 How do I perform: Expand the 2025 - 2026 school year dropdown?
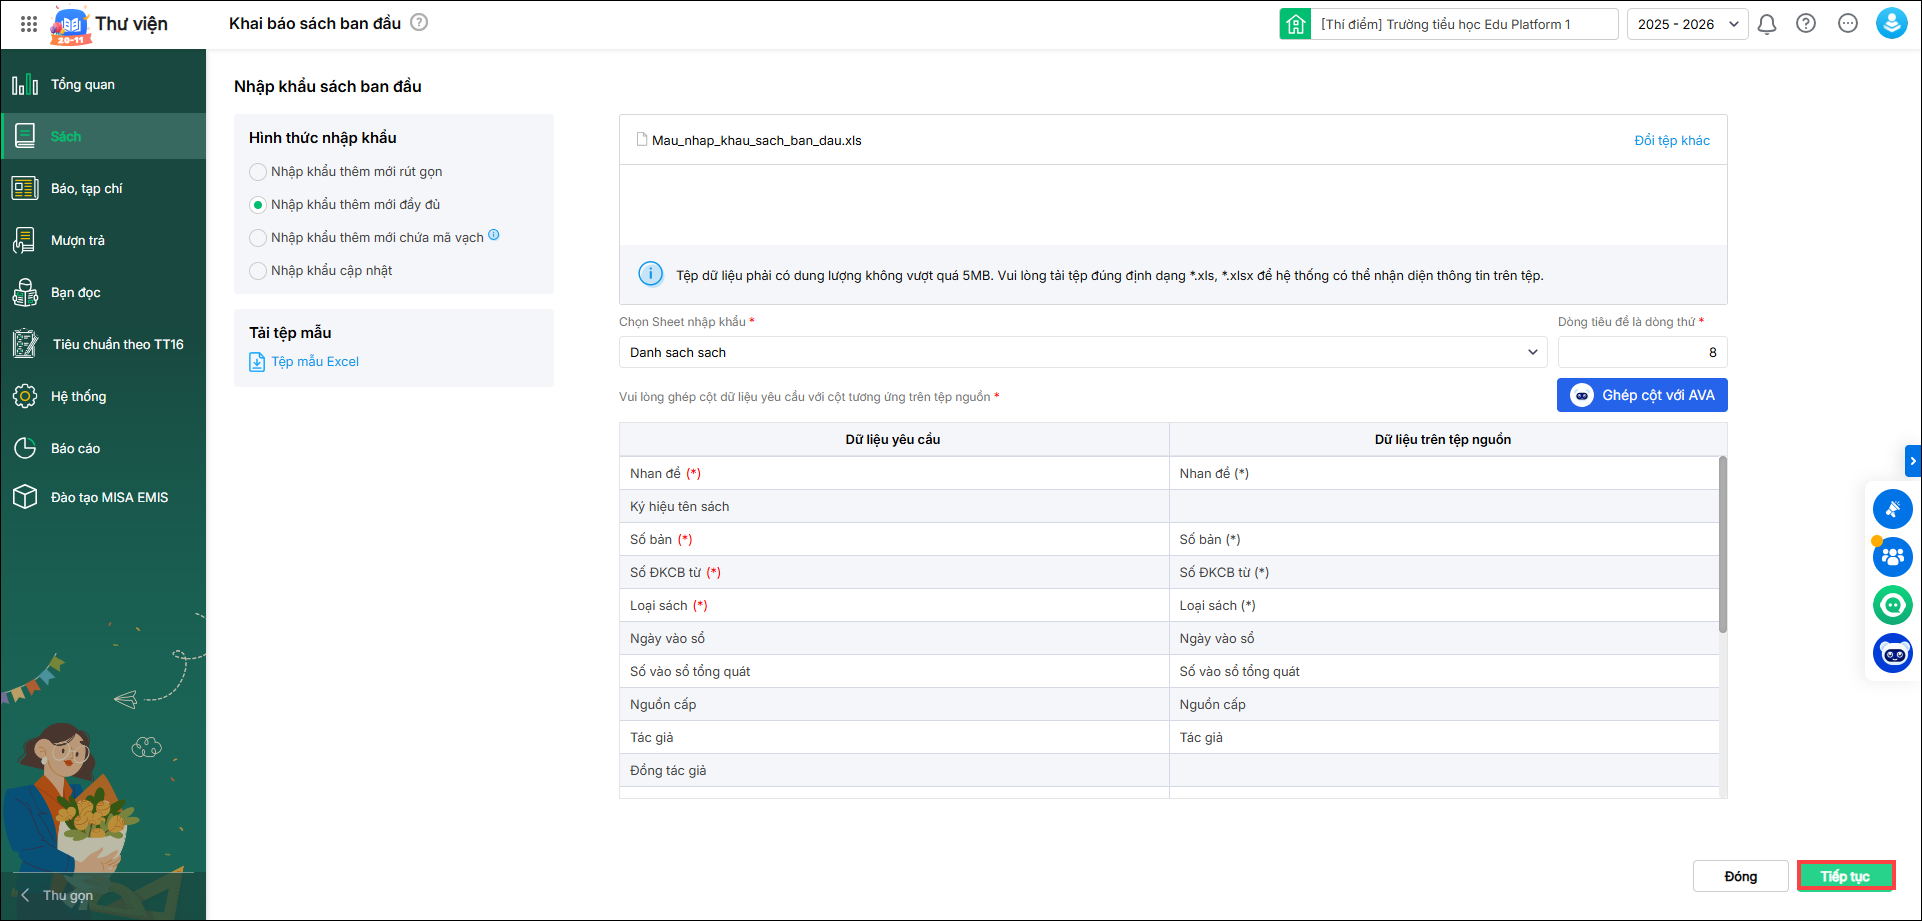(1687, 24)
